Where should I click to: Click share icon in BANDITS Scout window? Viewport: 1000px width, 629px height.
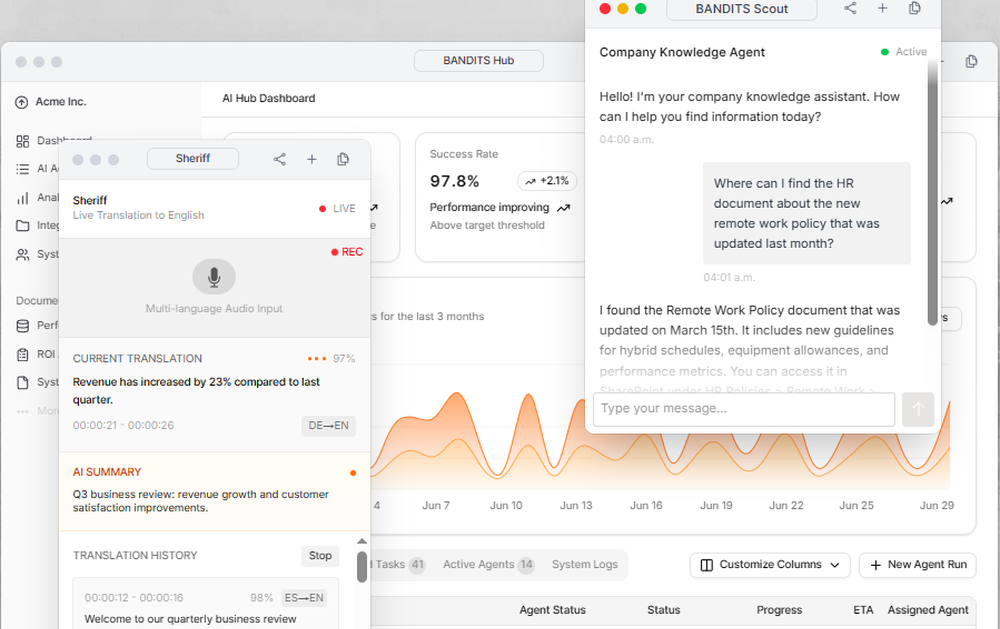point(850,8)
